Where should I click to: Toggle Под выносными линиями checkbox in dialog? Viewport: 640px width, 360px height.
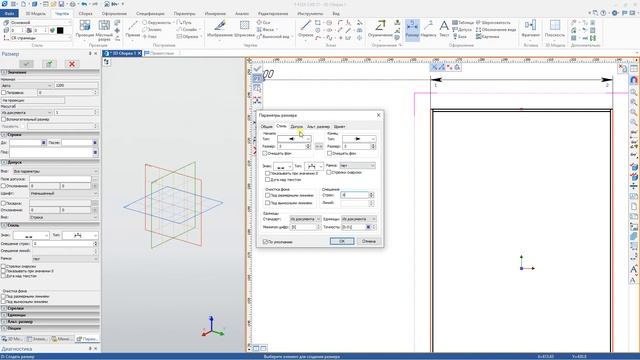pyautogui.click(x=267, y=203)
